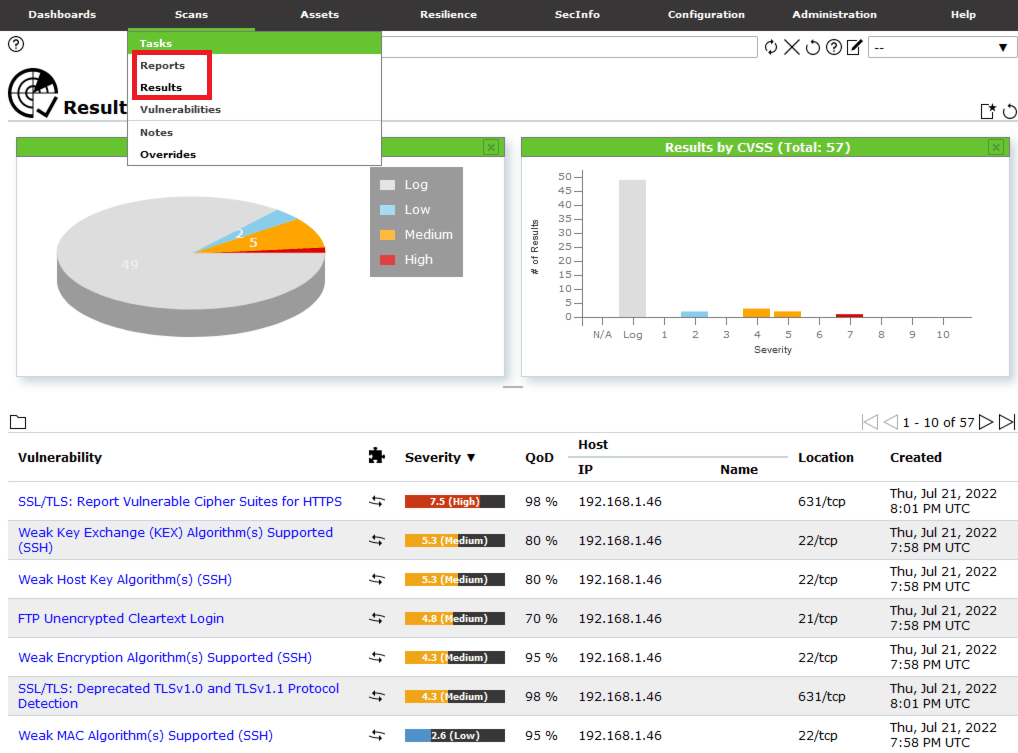Click solution type icon for Weak Key Exchange row
This screenshot has width=1018, height=753.
point(377,540)
